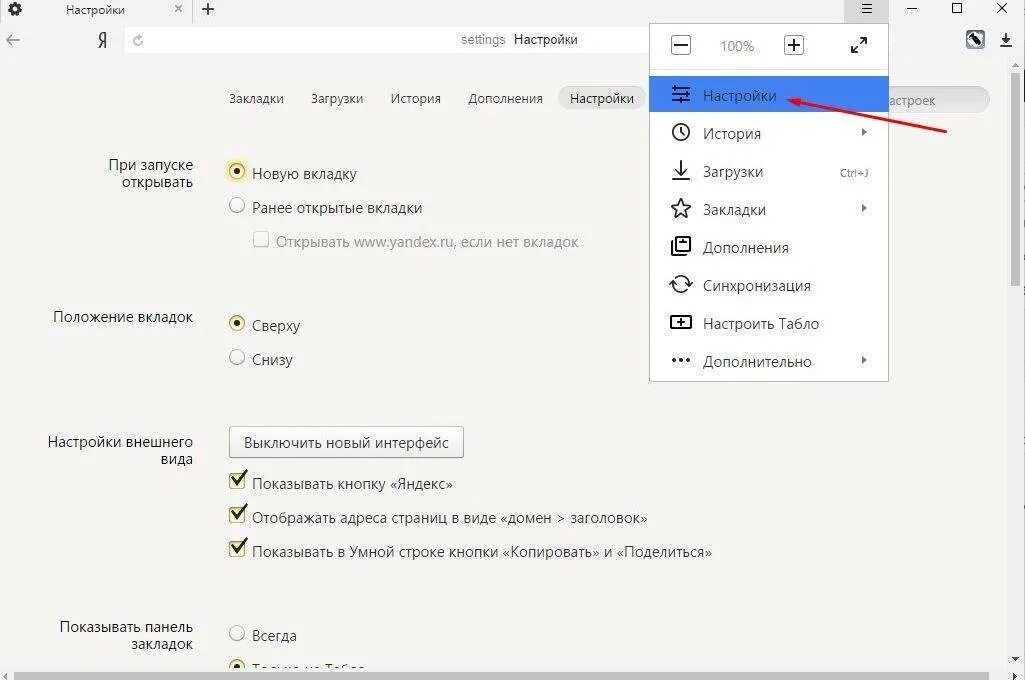Click the scrollbar down arrow
The height and width of the screenshot is (680, 1025).
1015,659
